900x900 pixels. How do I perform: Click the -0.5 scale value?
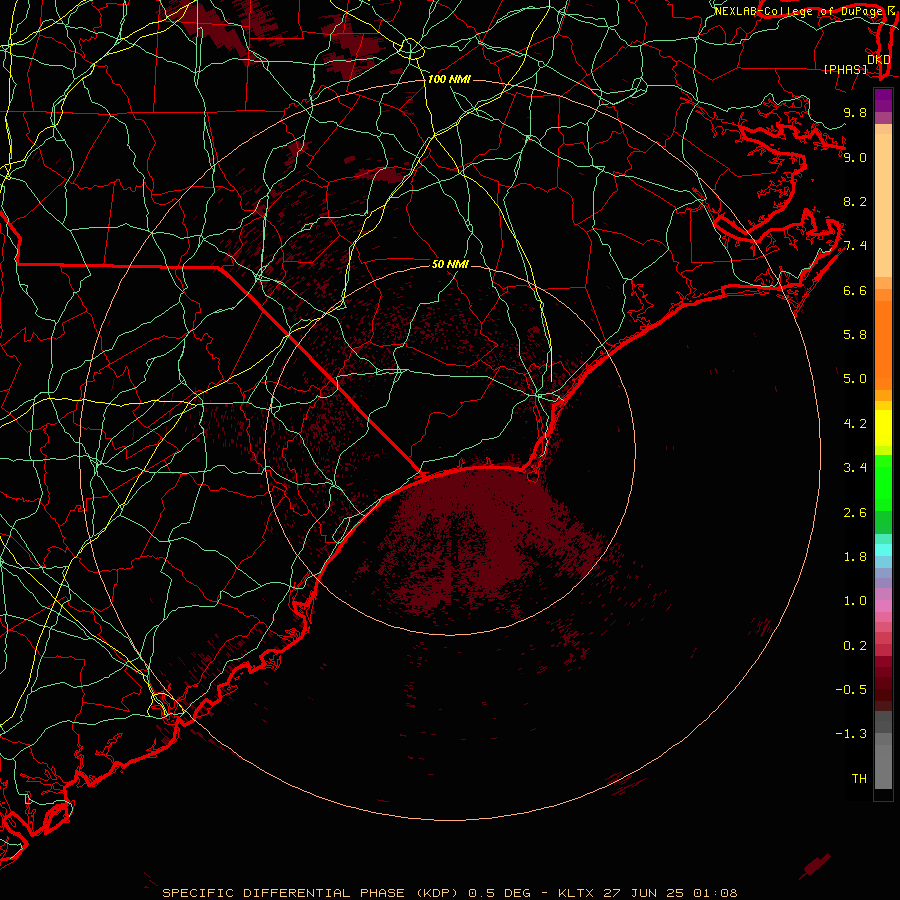tap(851, 689)
